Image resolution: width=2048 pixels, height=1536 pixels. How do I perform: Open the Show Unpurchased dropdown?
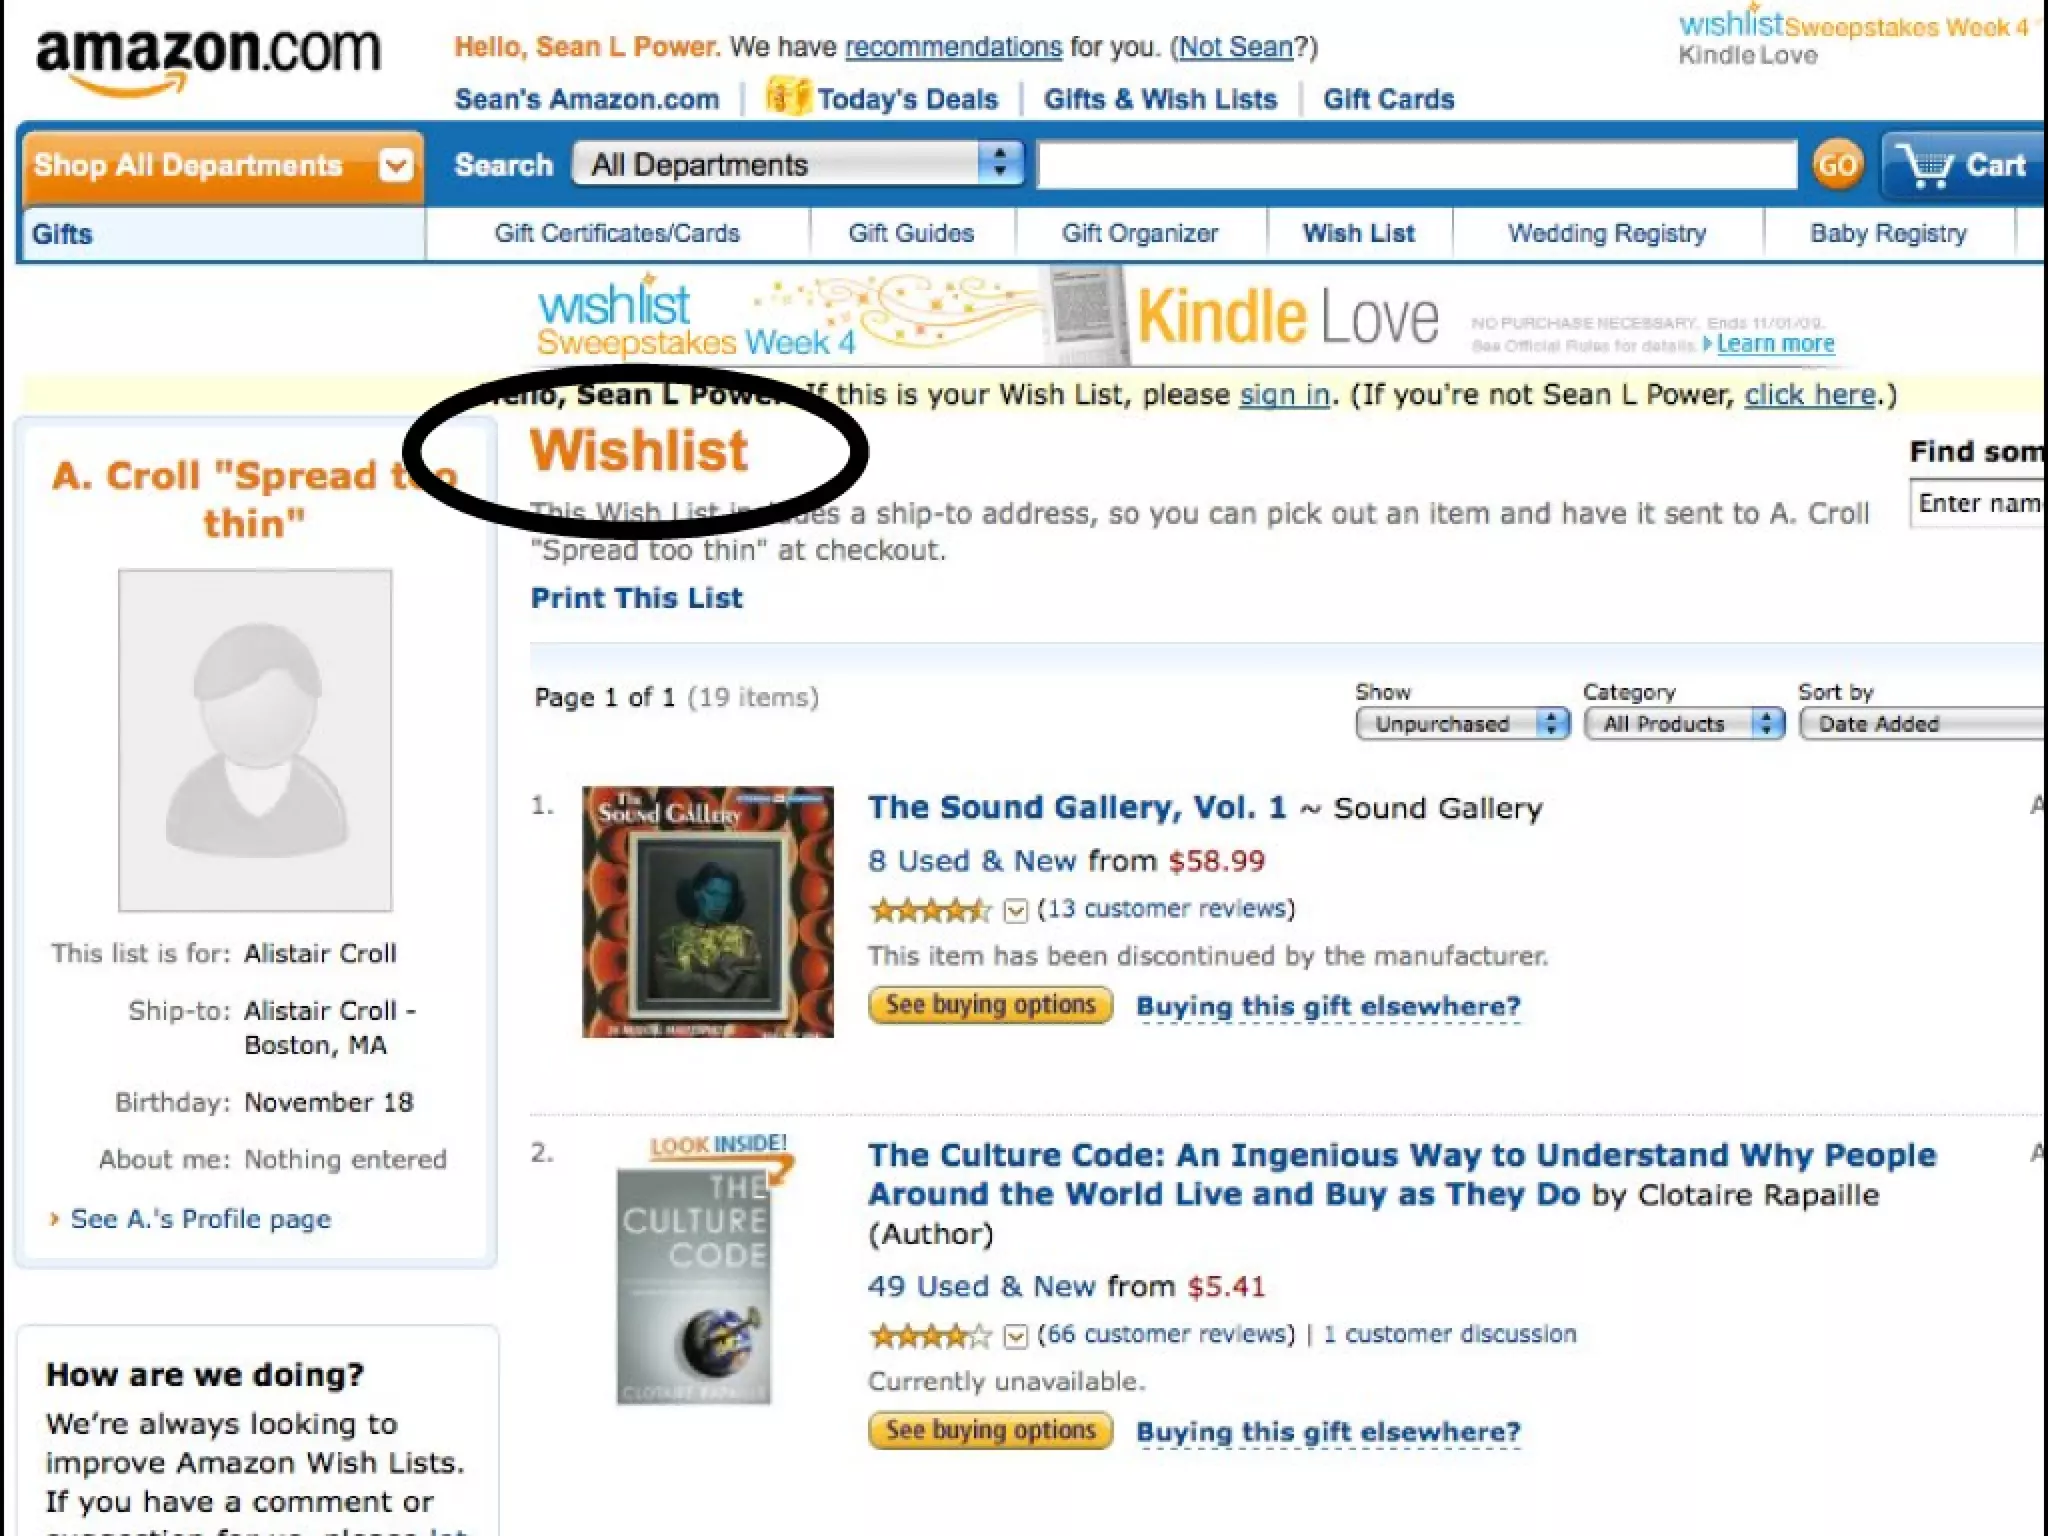(x=1463, y=724)
